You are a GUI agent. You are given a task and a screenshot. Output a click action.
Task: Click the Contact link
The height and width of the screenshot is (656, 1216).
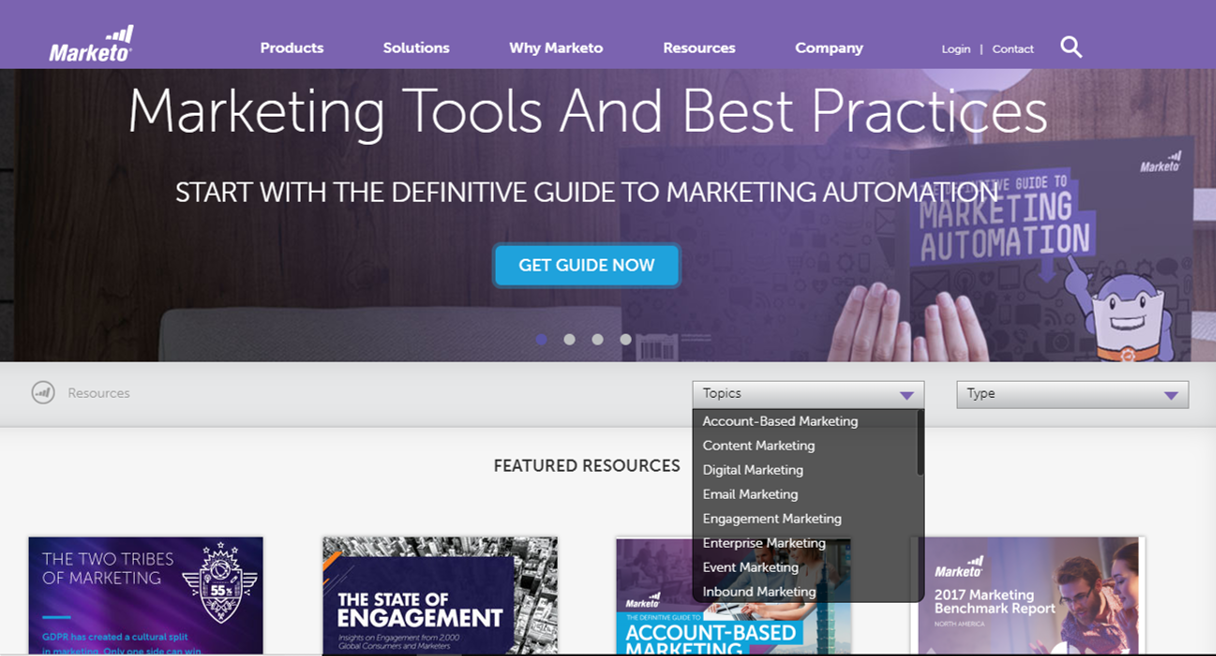[x=1013, y=49]
